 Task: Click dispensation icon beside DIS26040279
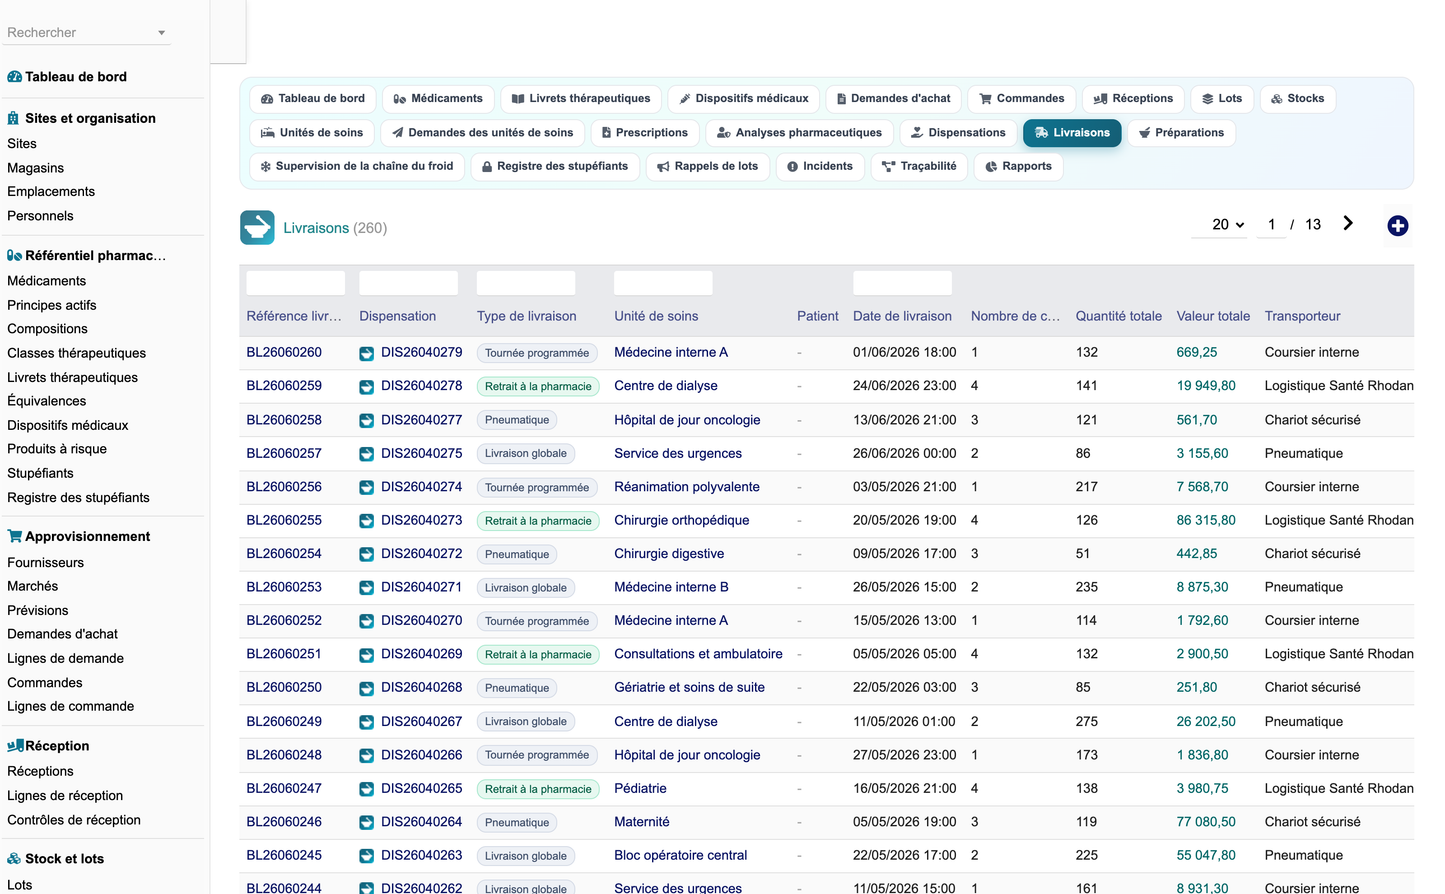pos(367,353)
